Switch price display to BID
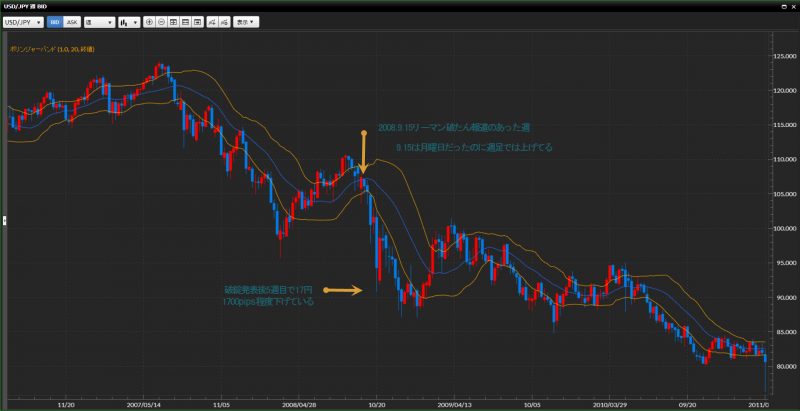This screenshot has height=411, width=800. click(55, 21)
